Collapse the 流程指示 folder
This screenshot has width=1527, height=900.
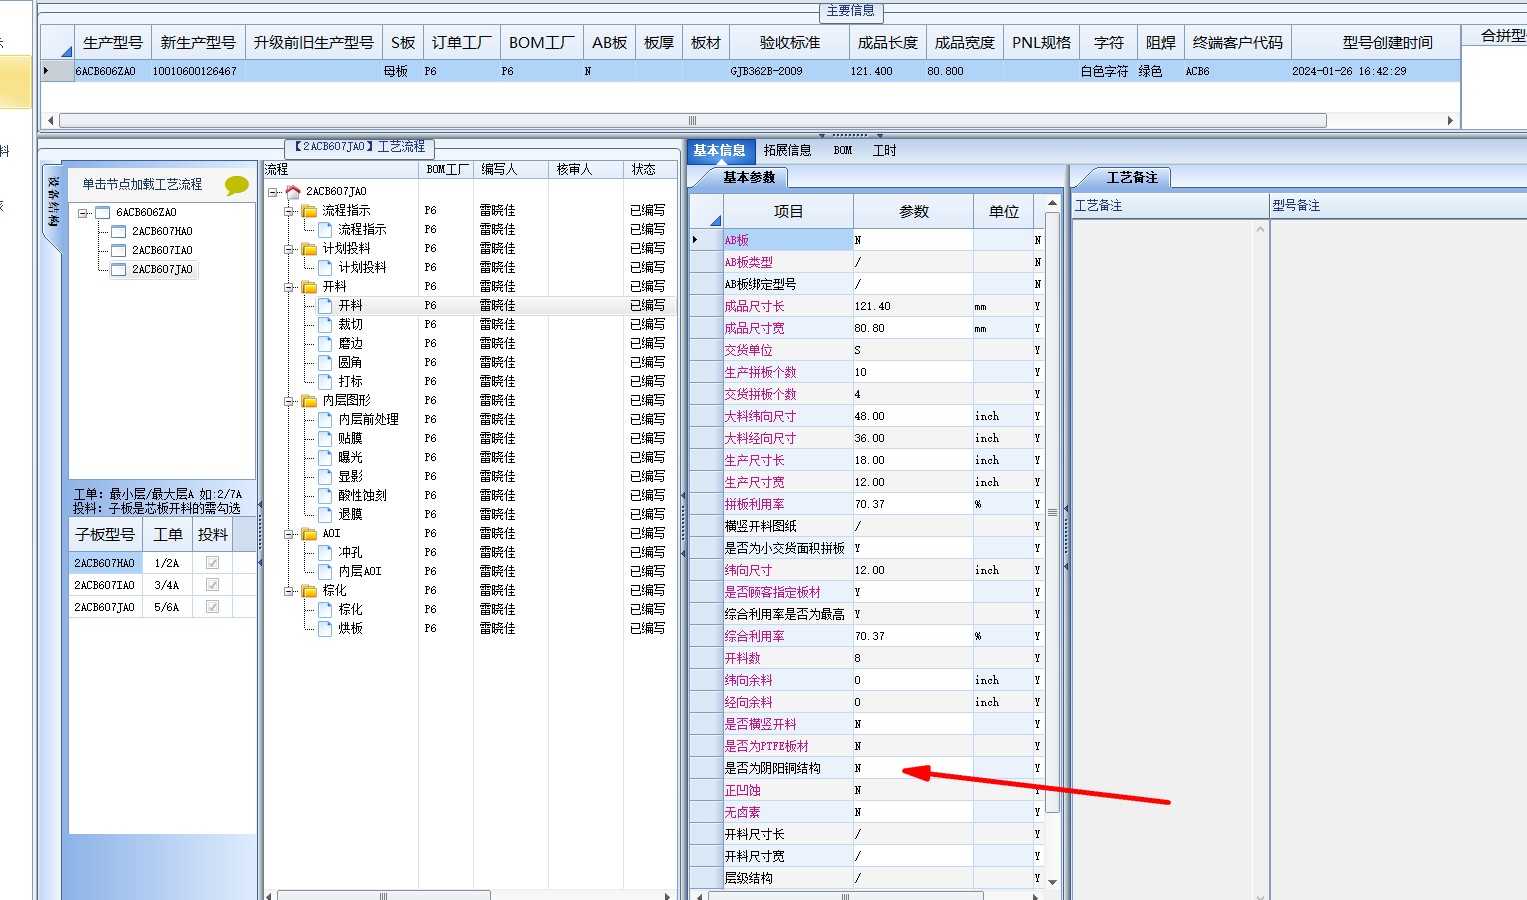288,210
